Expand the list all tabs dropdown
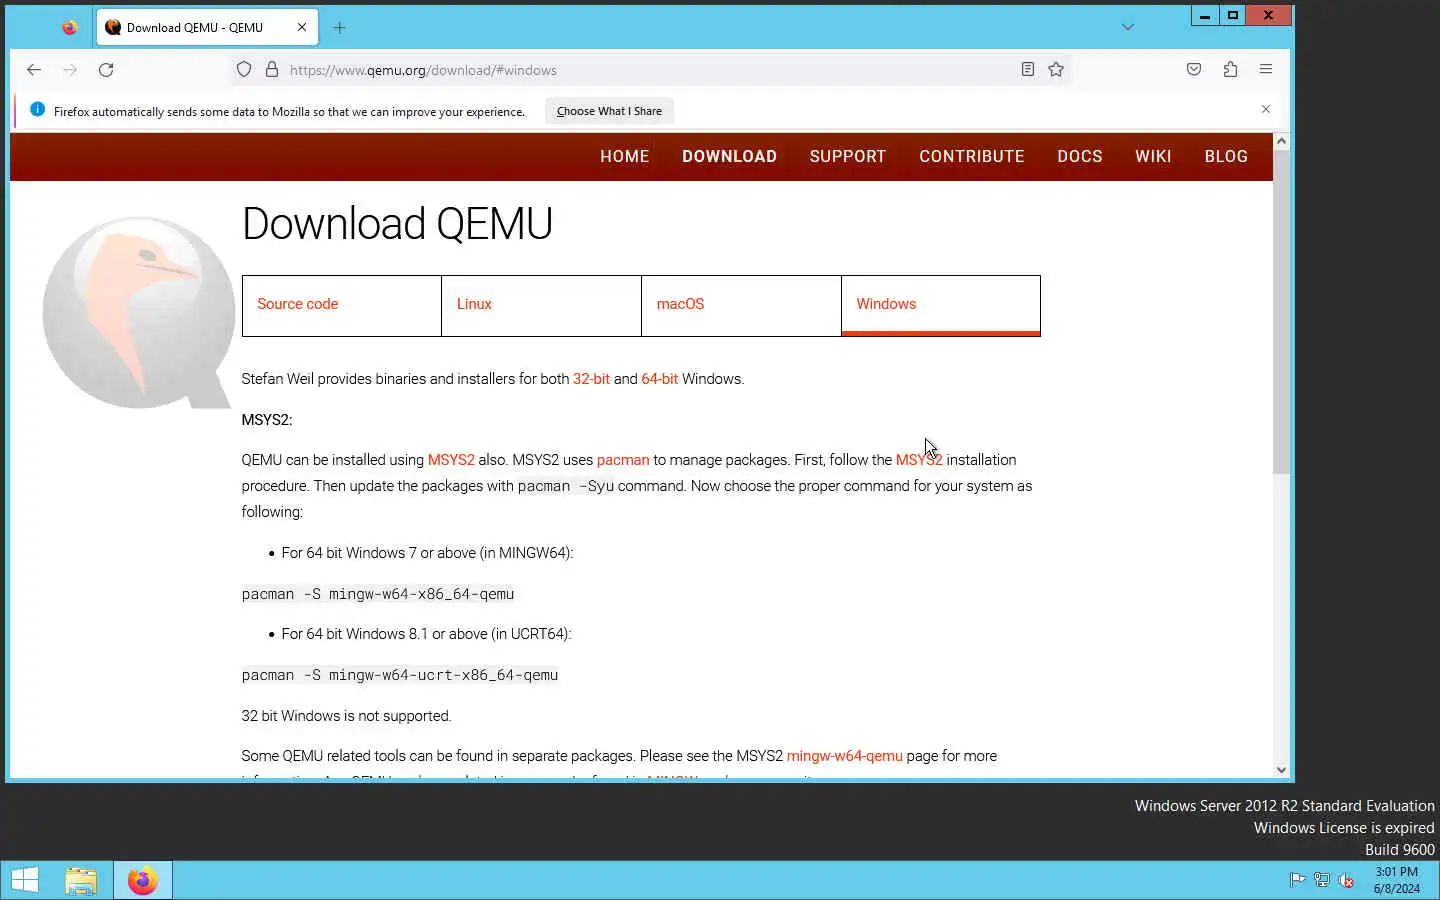Screen dimensions: 1440x900 [x=1128, y=28]
